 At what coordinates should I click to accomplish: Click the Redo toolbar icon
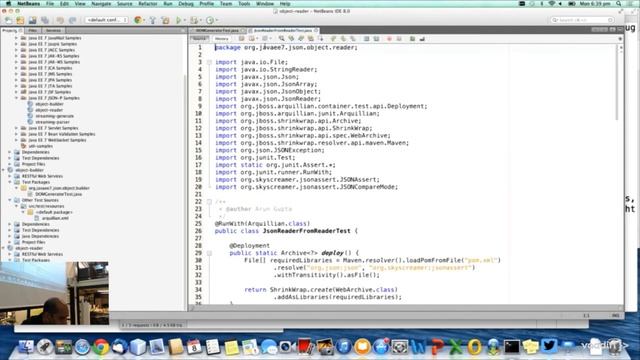pos(72,20)
